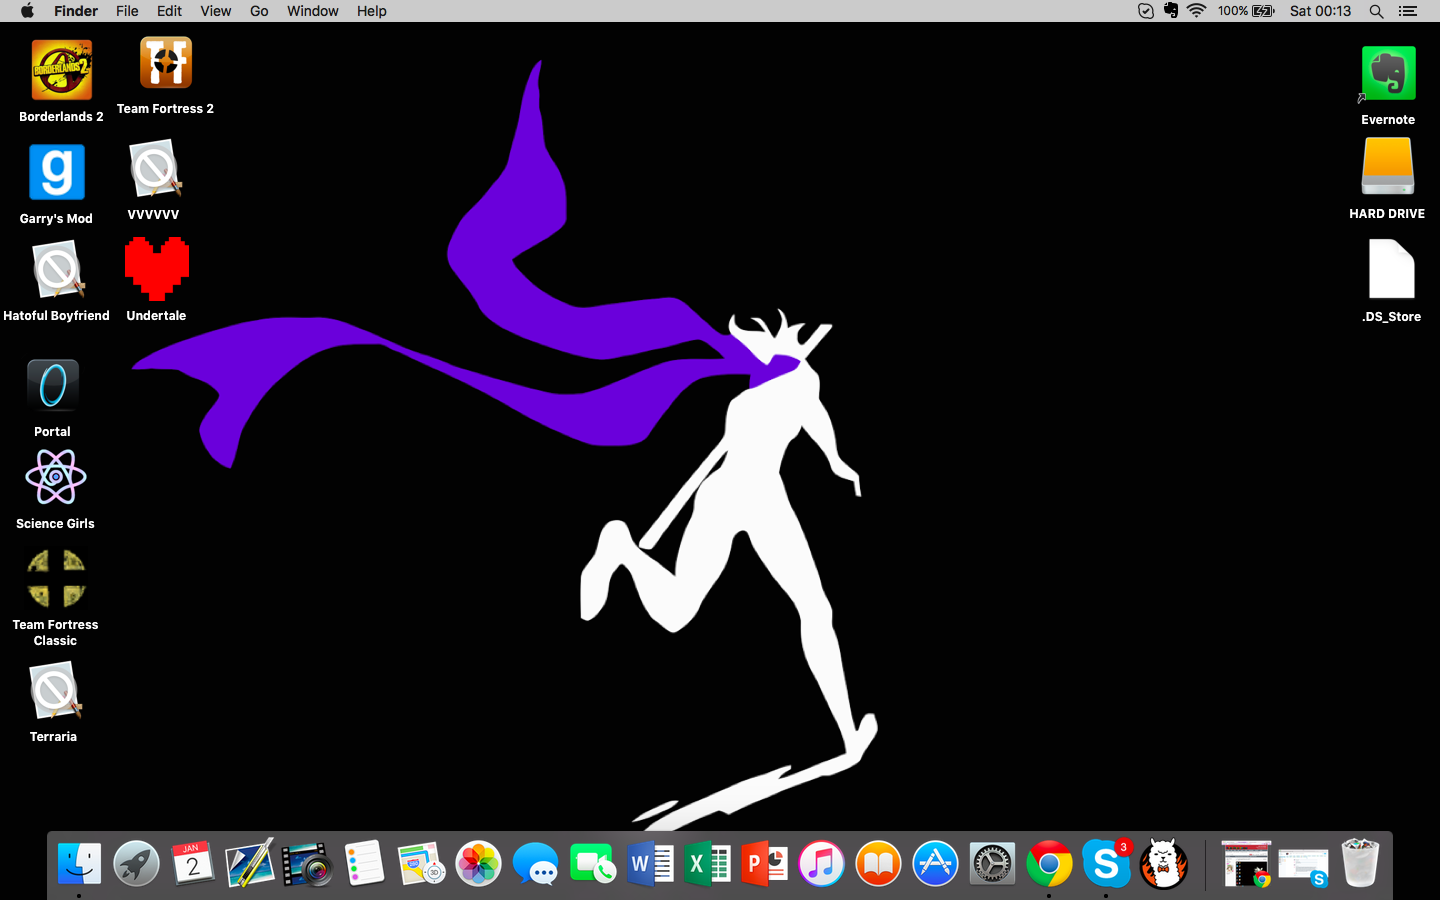Switch to Google Chrome in the Dock
The width and height of the screenshot is (1440, 900).
pos(1049,863)
